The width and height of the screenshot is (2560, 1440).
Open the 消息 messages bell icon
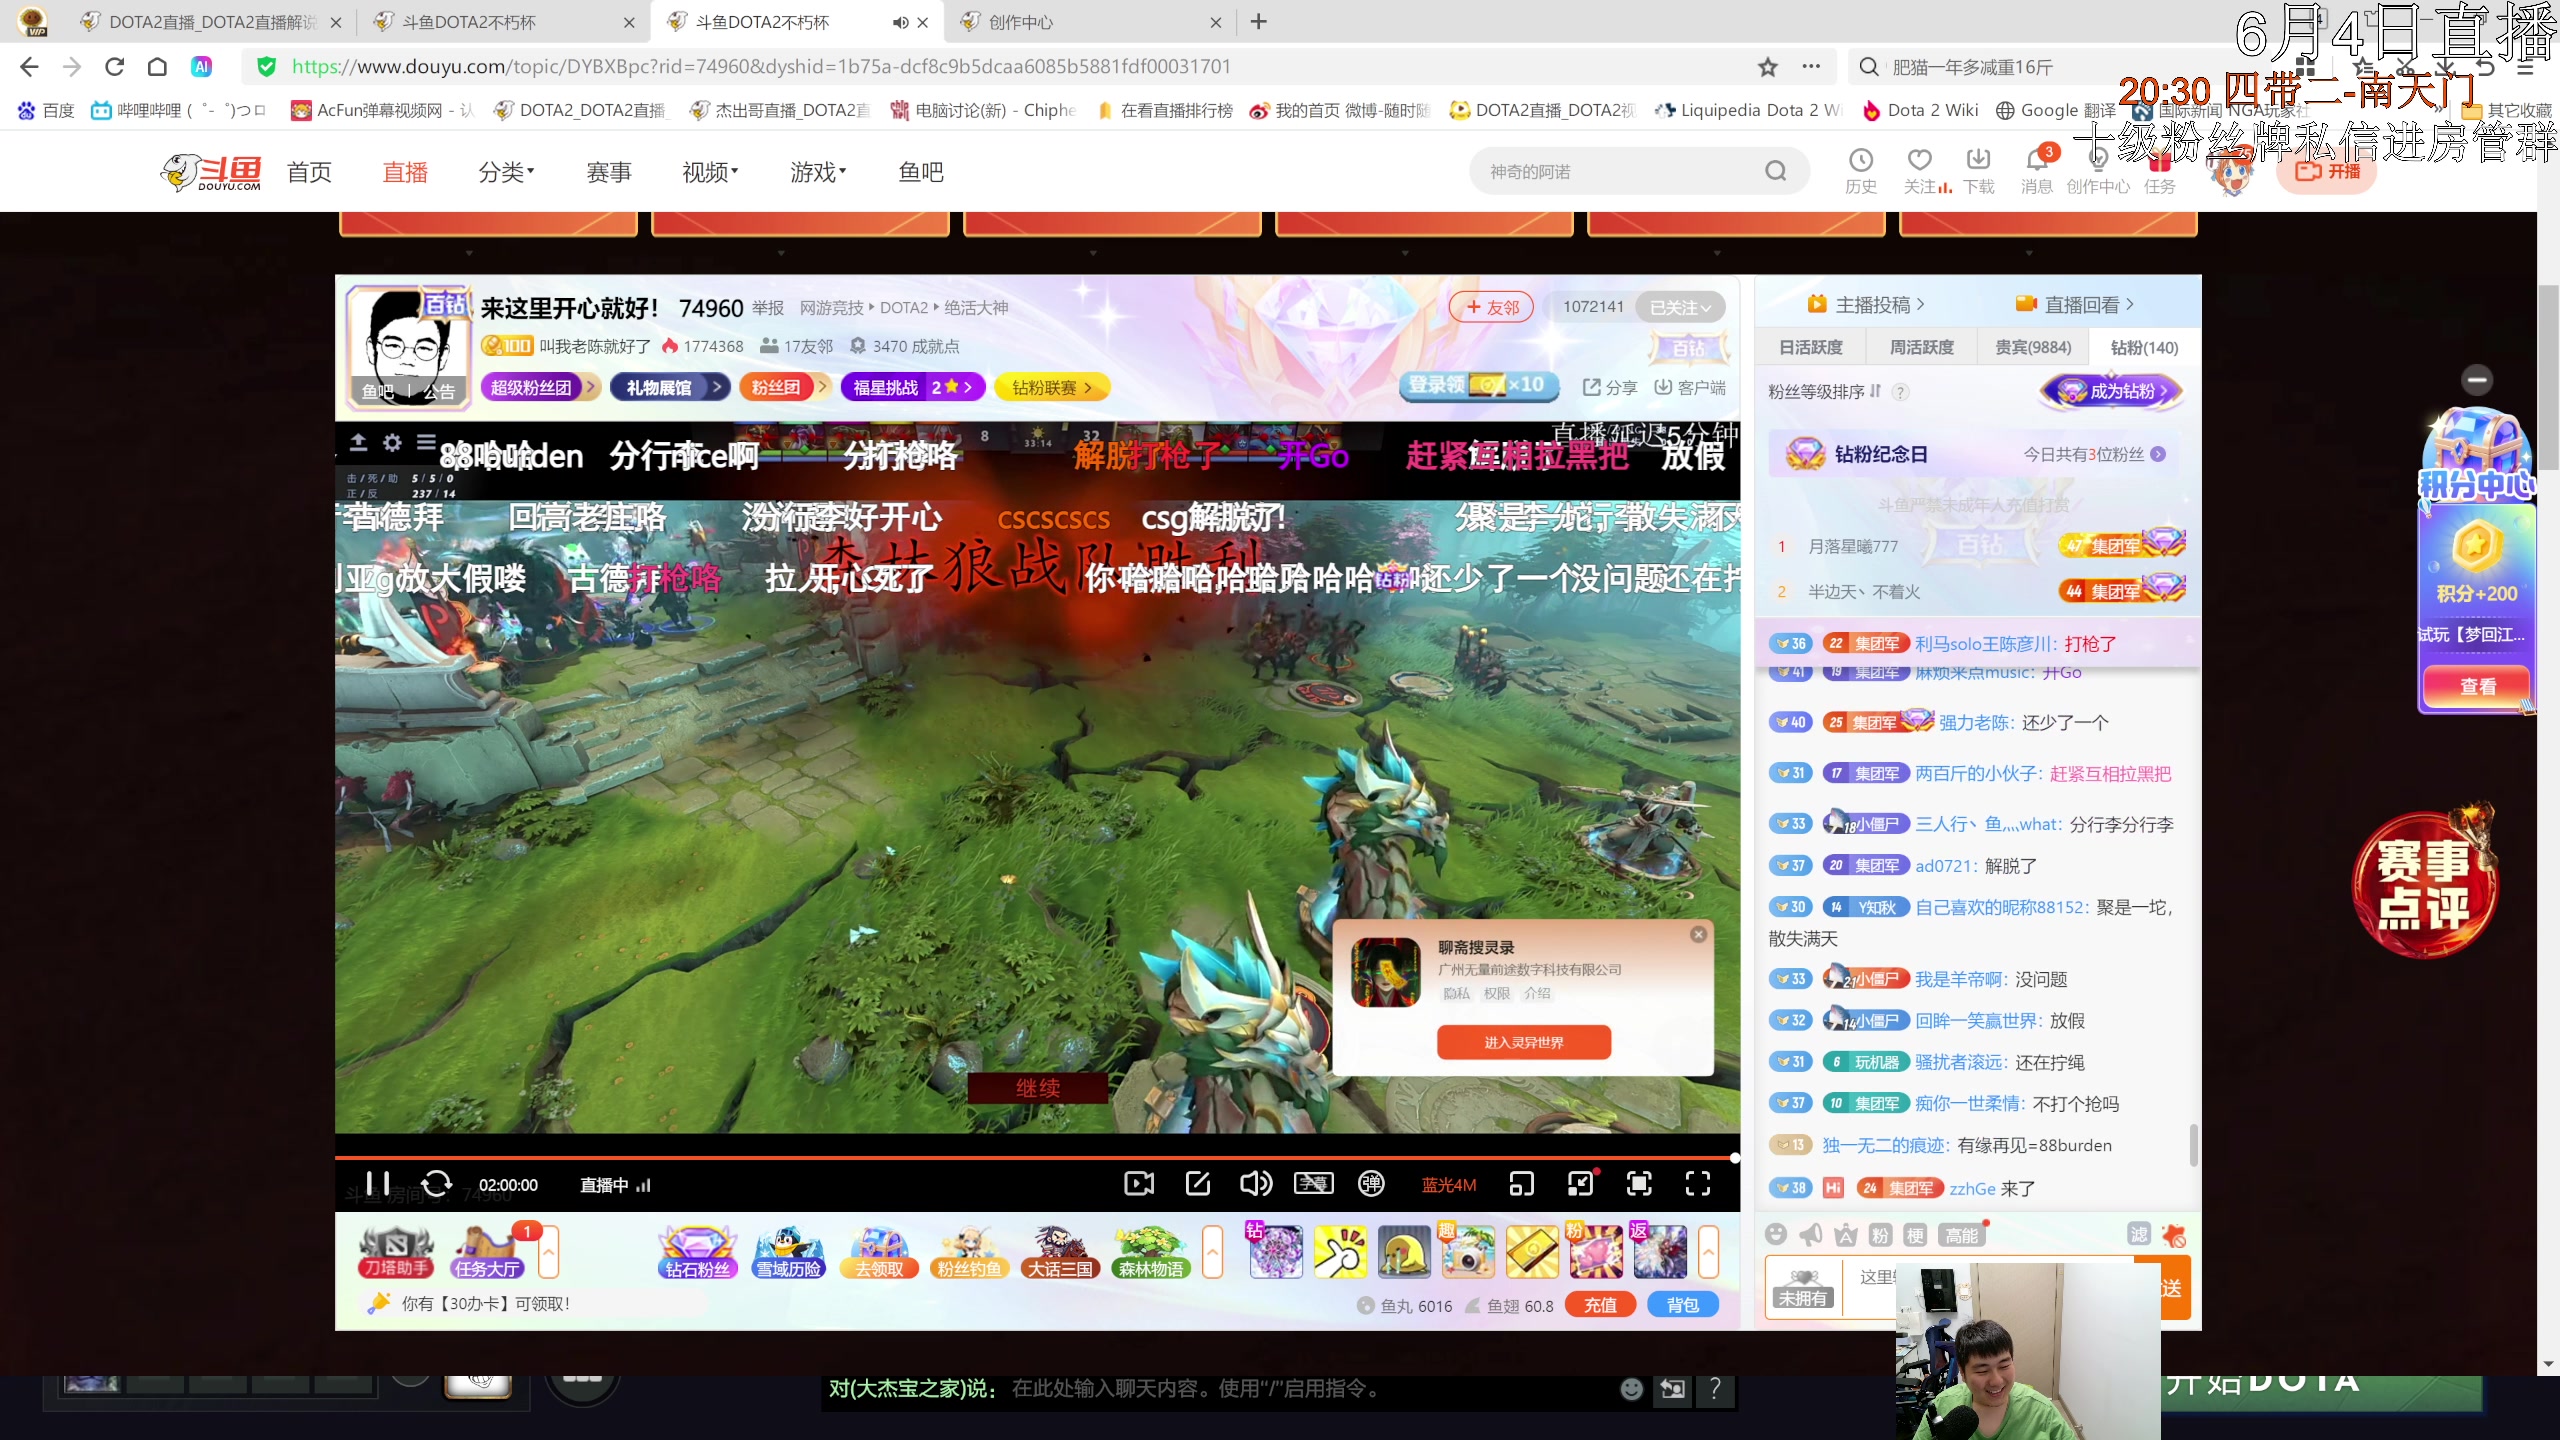pos(2036,170)
